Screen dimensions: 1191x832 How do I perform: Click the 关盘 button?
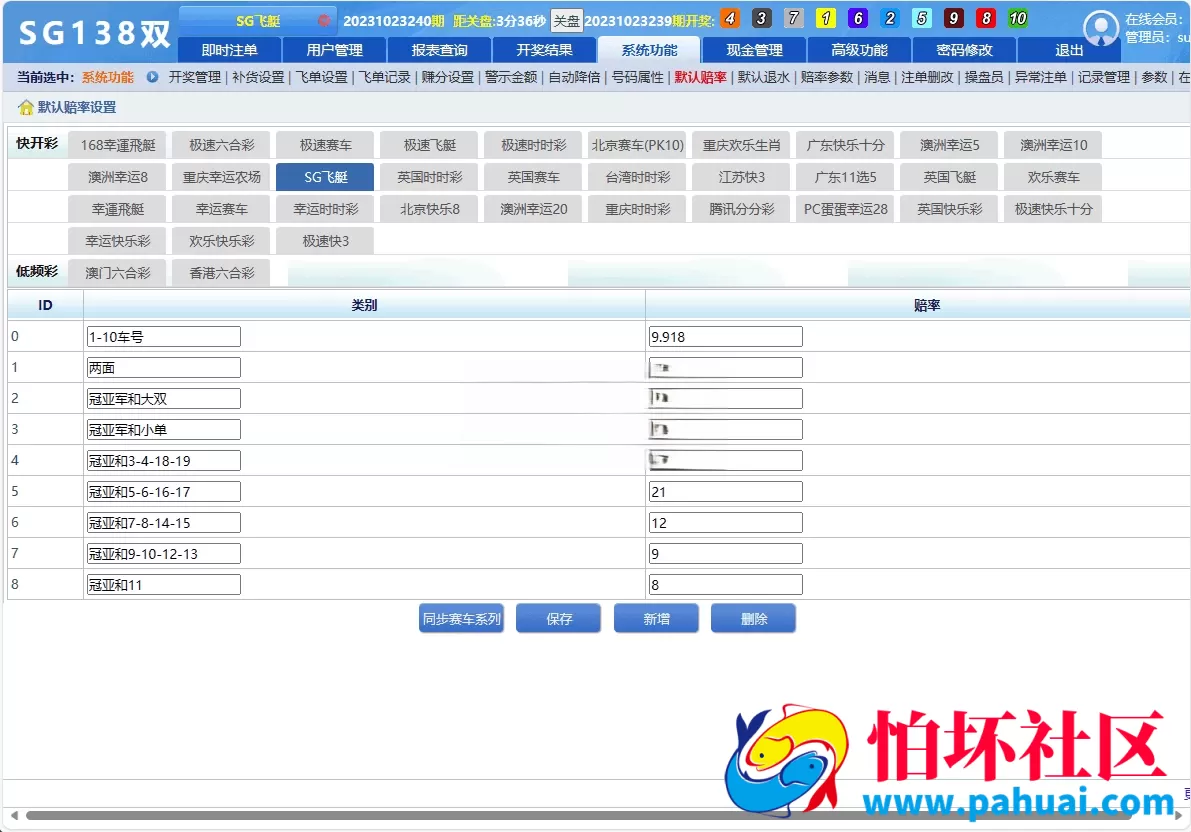click(566, 21)
